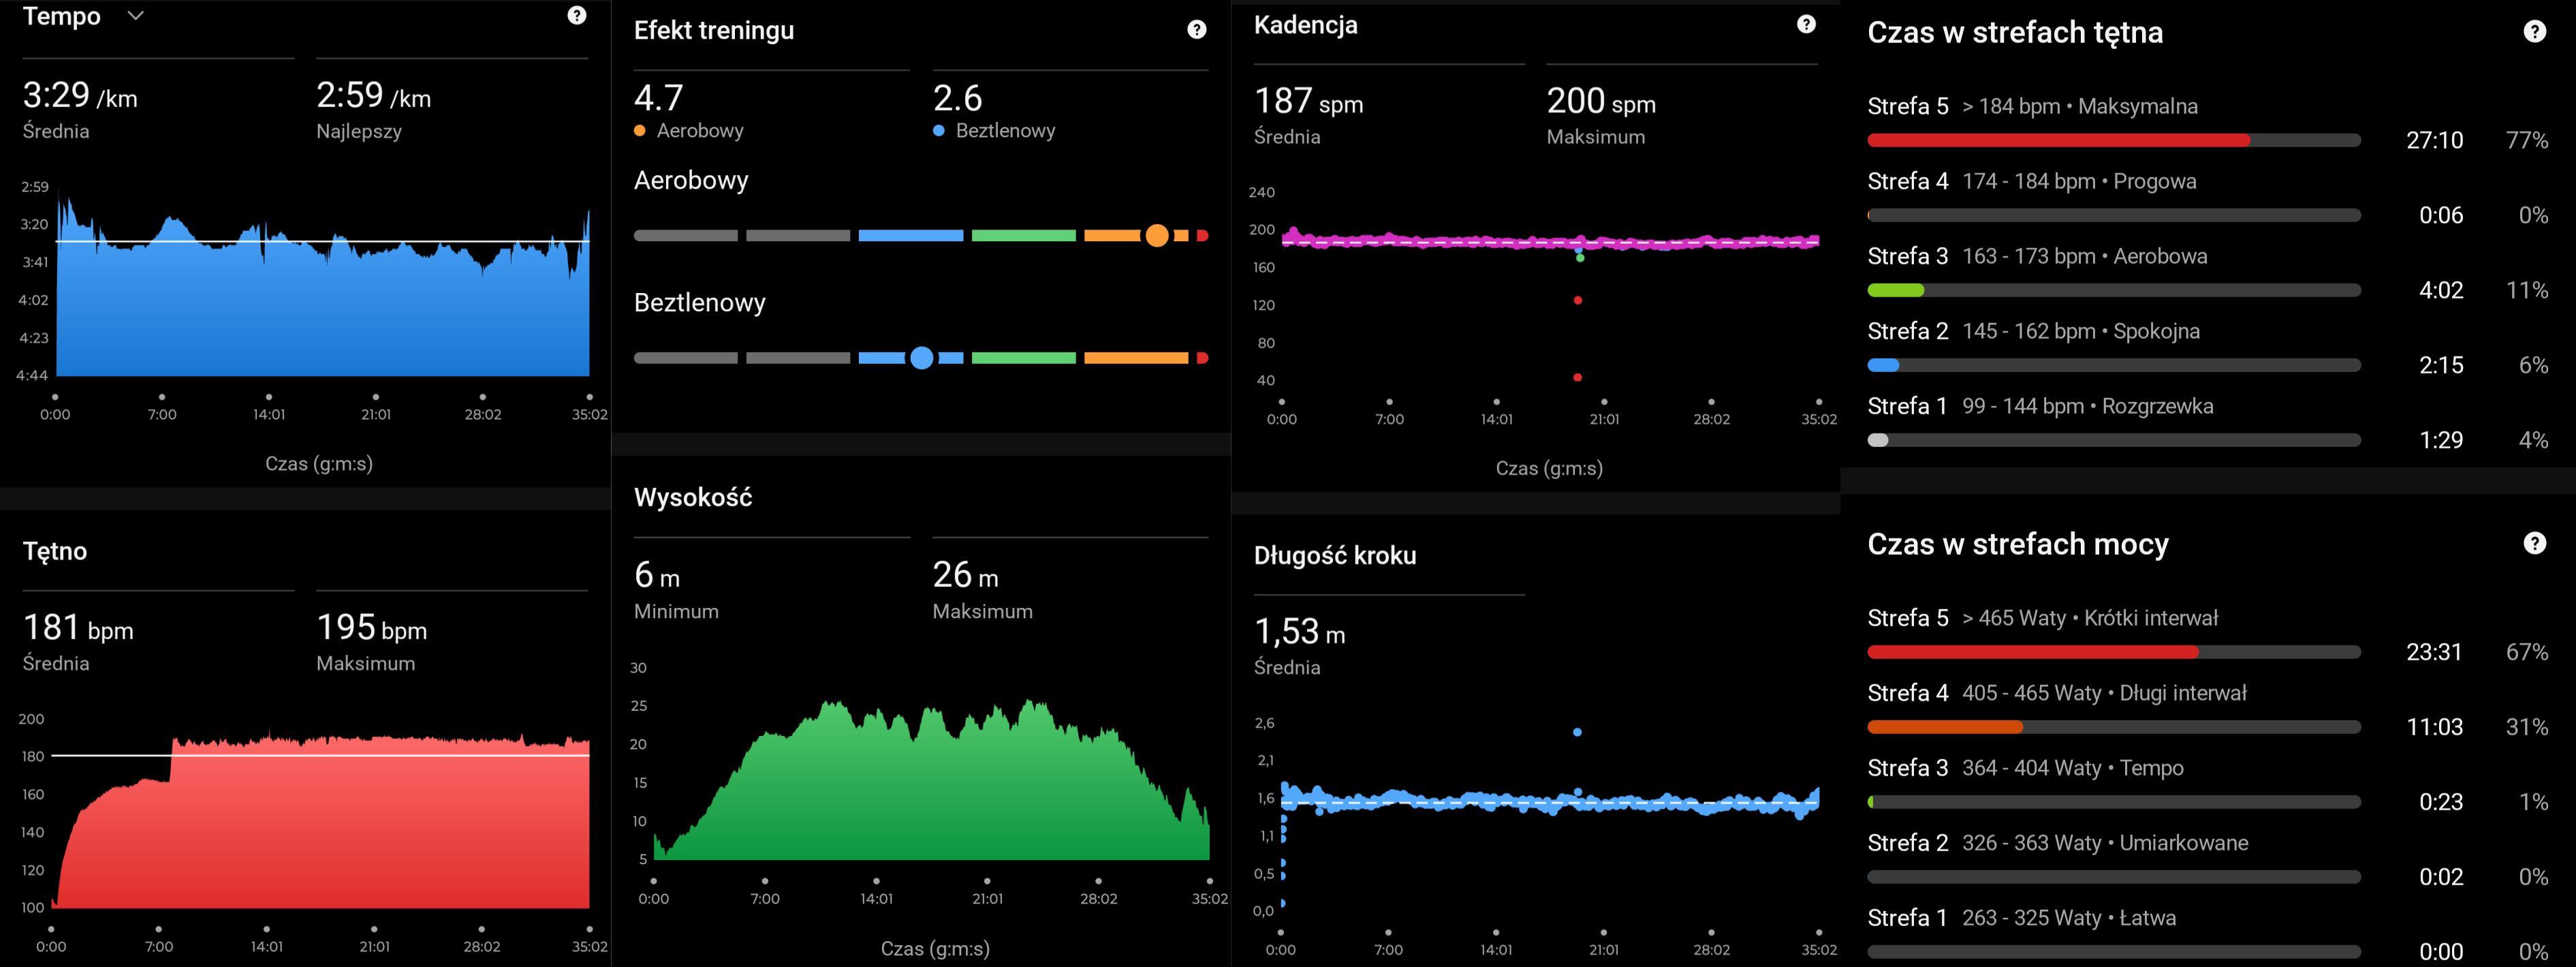Screen dimensions: 2576x967
Task: Click the lowest red cadence outlier point
Action: point(1577,377)
